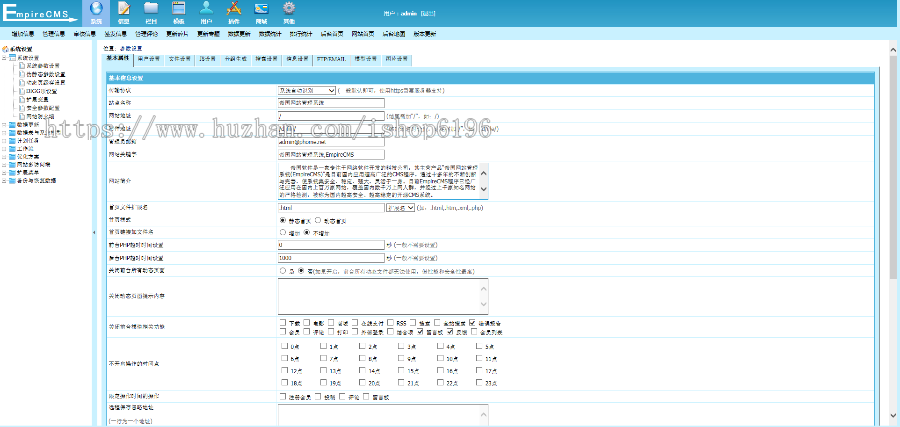Viewport: 900px width, 427px height.
Task: Switch to the 文件设置 tab
Action: (179, 59)
